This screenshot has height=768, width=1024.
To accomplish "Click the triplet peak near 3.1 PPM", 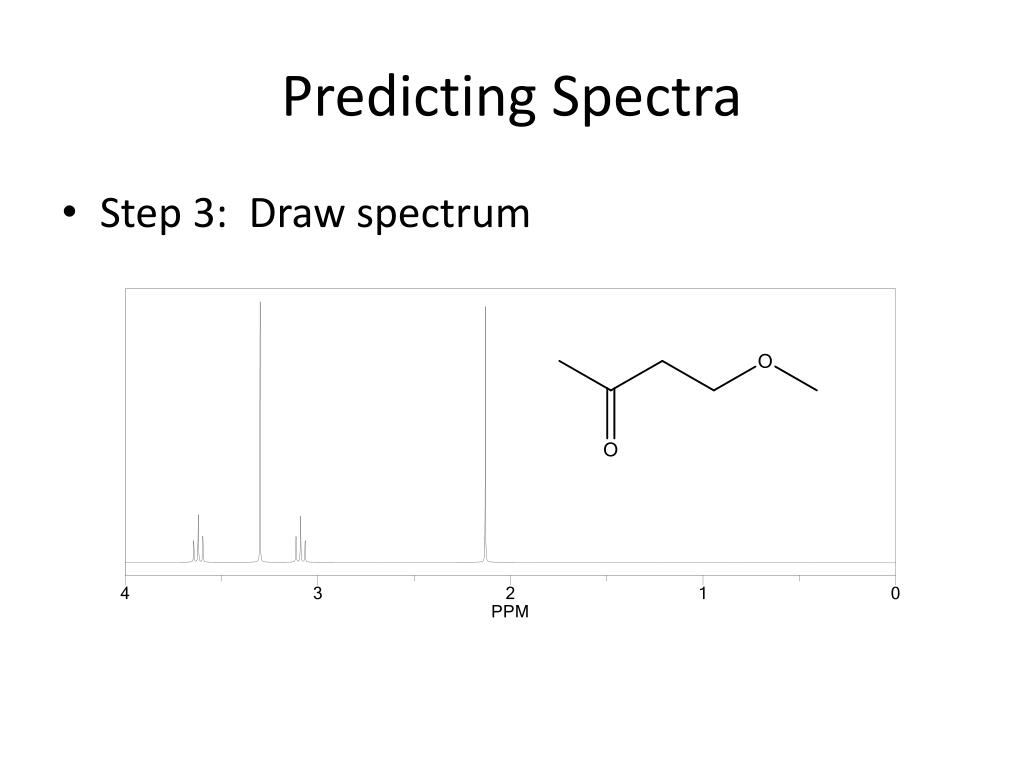I will [300, 539].
